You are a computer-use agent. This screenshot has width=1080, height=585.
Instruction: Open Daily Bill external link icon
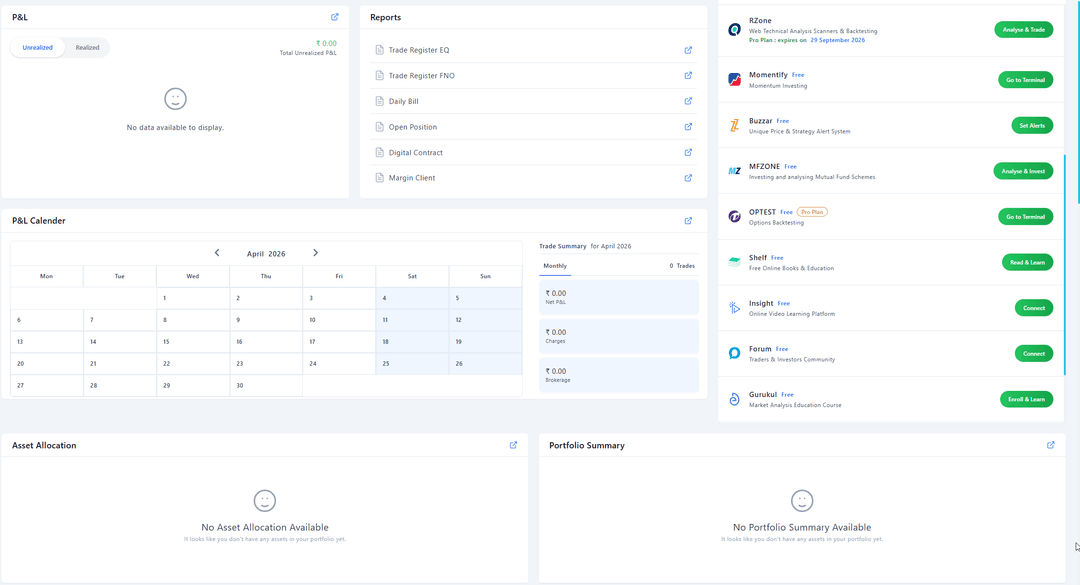point(688,101)
